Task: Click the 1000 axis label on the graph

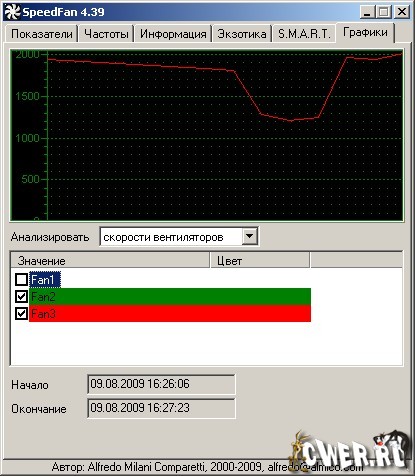Action: (27, 138)
